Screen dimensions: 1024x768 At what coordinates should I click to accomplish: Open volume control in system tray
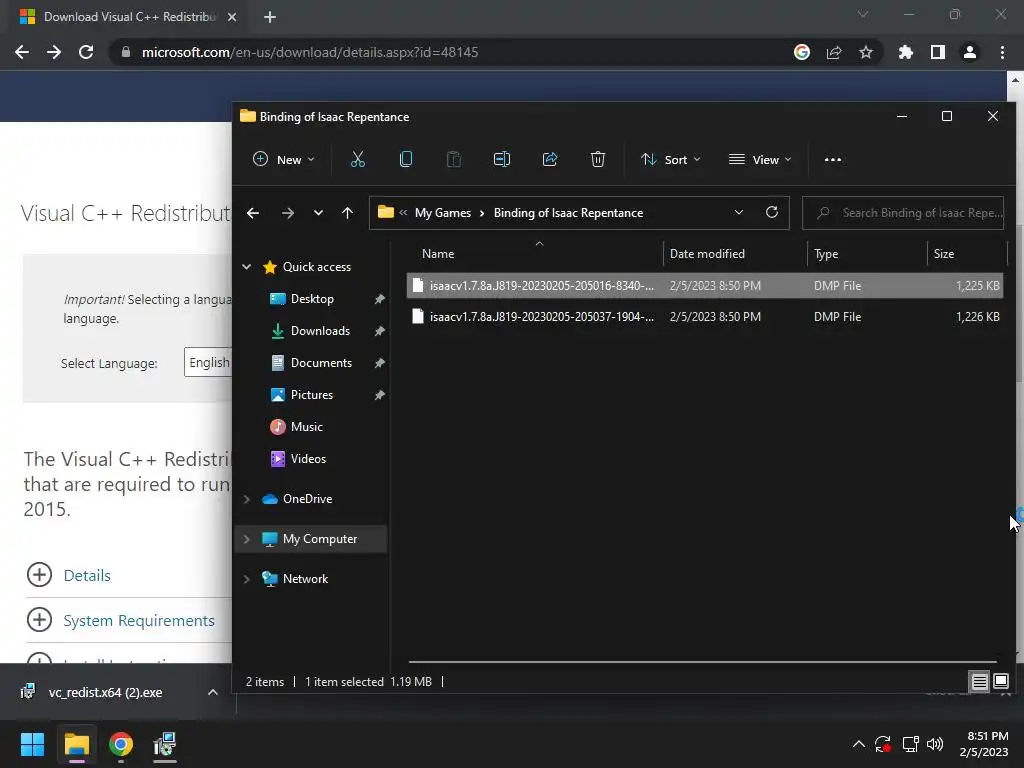935,744
